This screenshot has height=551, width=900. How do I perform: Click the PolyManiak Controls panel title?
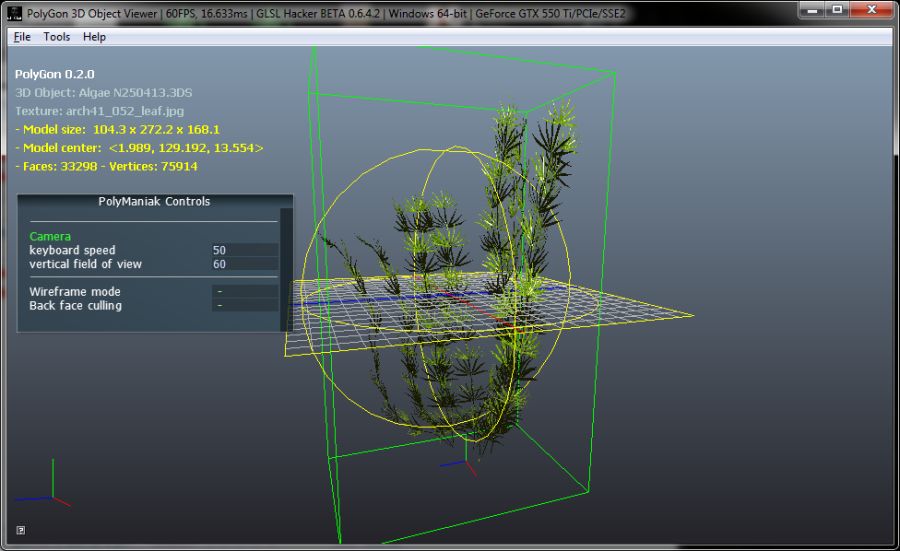tap(154, 201)
